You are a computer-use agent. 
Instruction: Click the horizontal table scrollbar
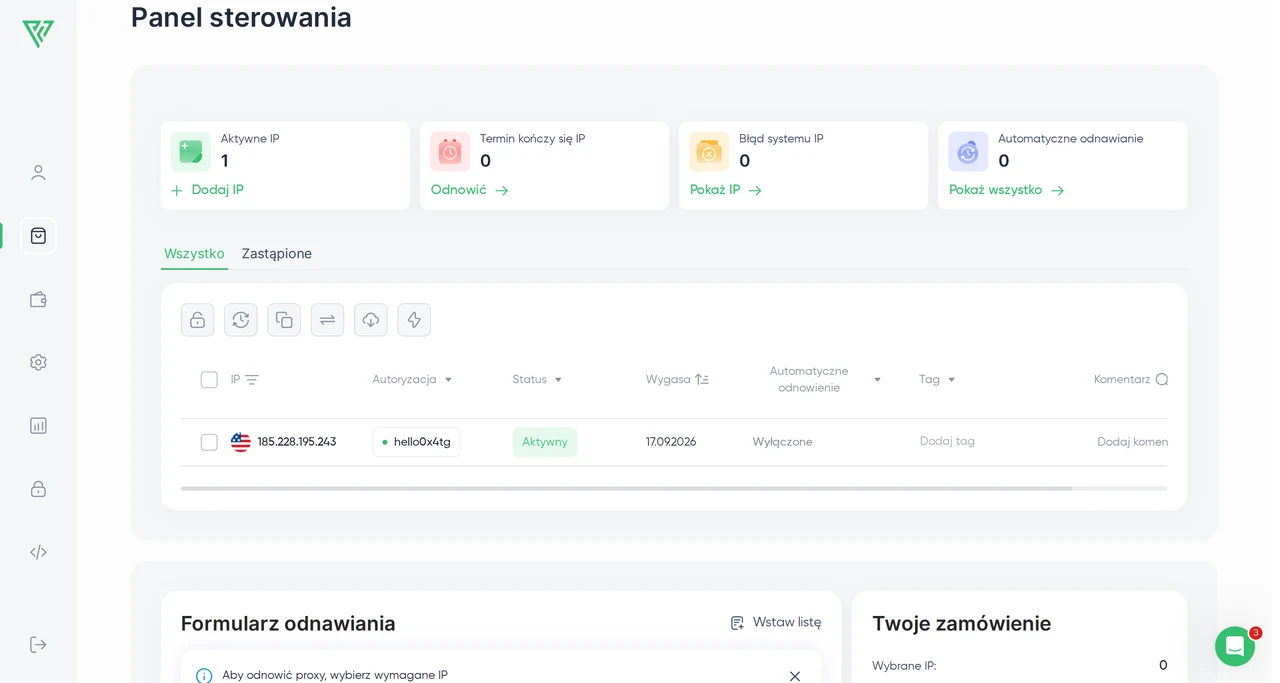click(626, 488)
